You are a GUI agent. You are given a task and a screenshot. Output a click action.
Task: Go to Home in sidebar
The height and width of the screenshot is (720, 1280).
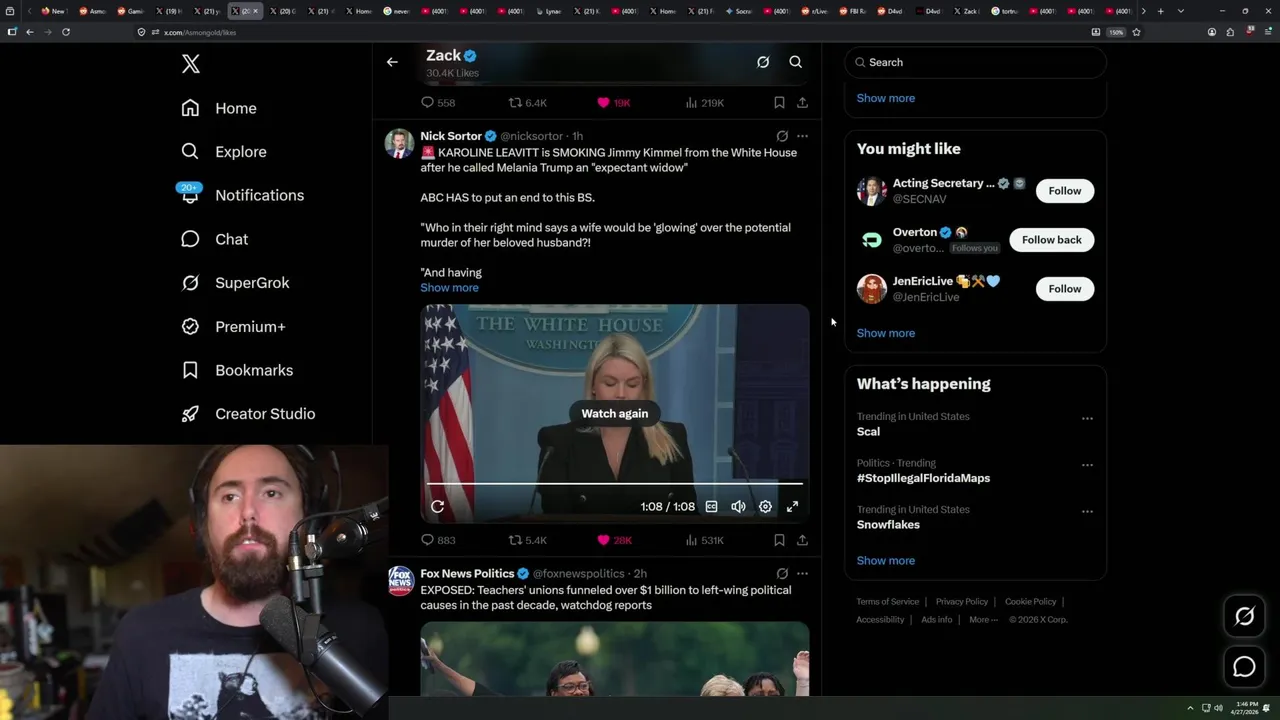click(x=219, y=108)
